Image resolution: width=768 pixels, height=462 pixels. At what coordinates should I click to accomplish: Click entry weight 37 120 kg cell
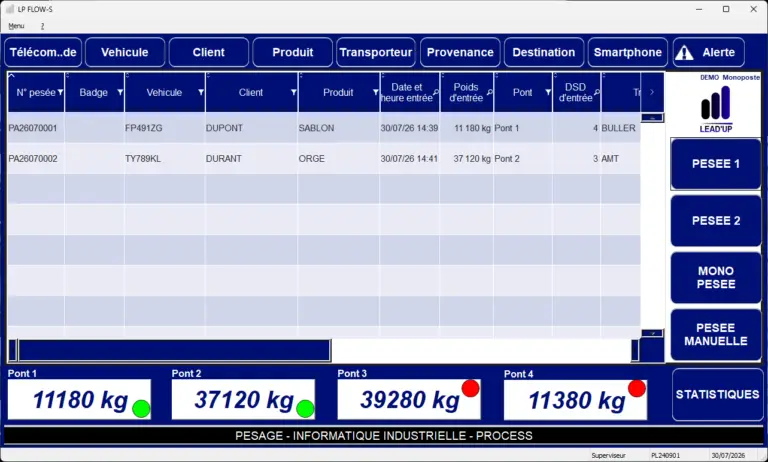[x=467, y=159]
